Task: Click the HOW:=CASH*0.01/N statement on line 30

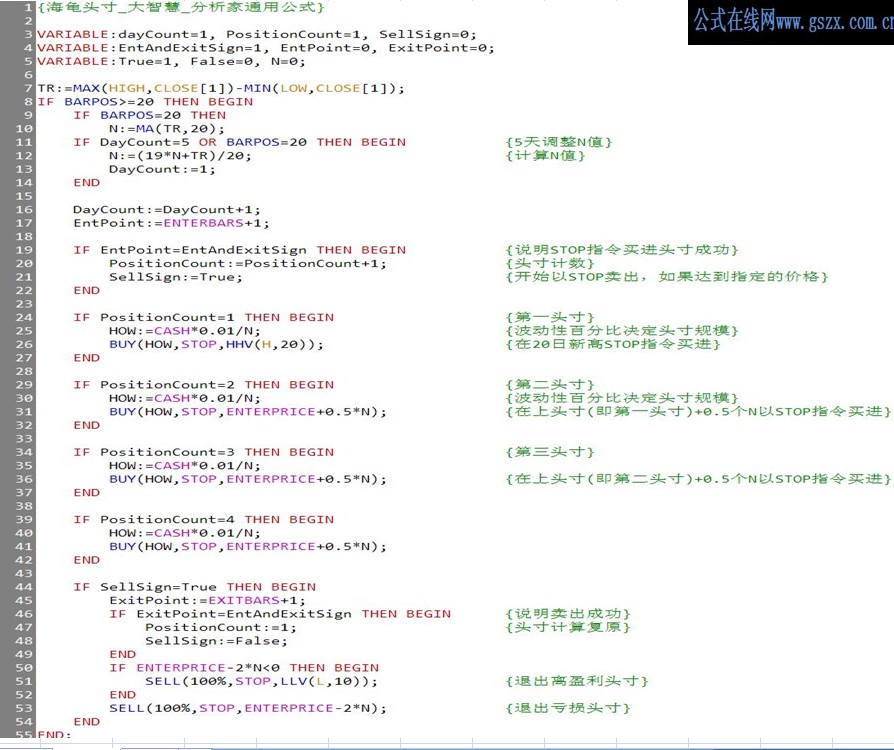Action: coord(185,399)
